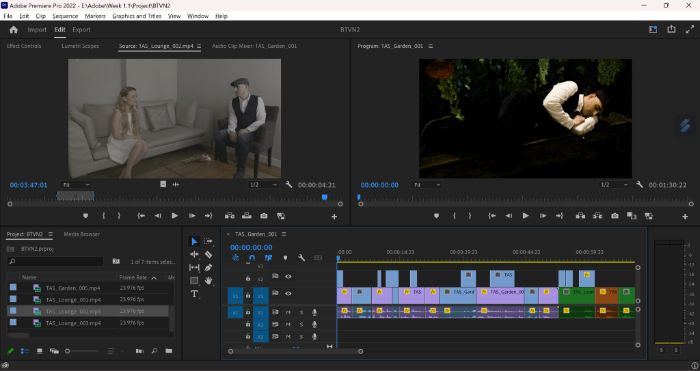Click Export Frame camera icon in Source monitor
This screenshot has width=700, height=371.
264,216
